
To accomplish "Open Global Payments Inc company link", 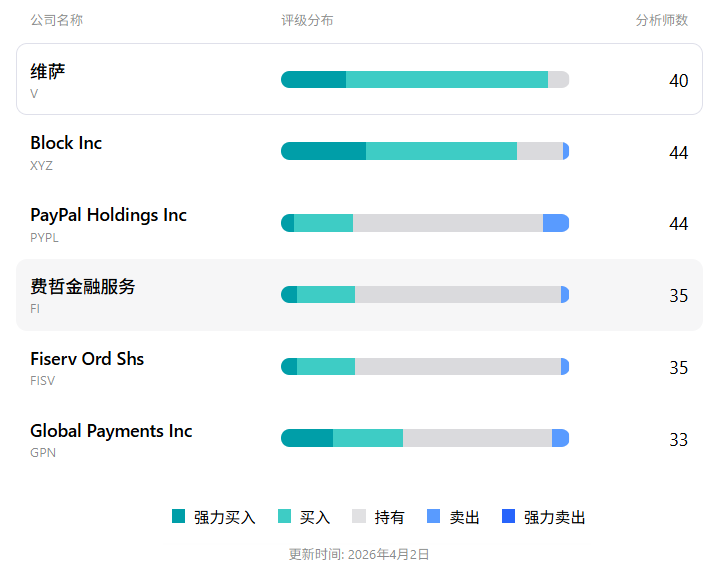I will click(111, 431).
